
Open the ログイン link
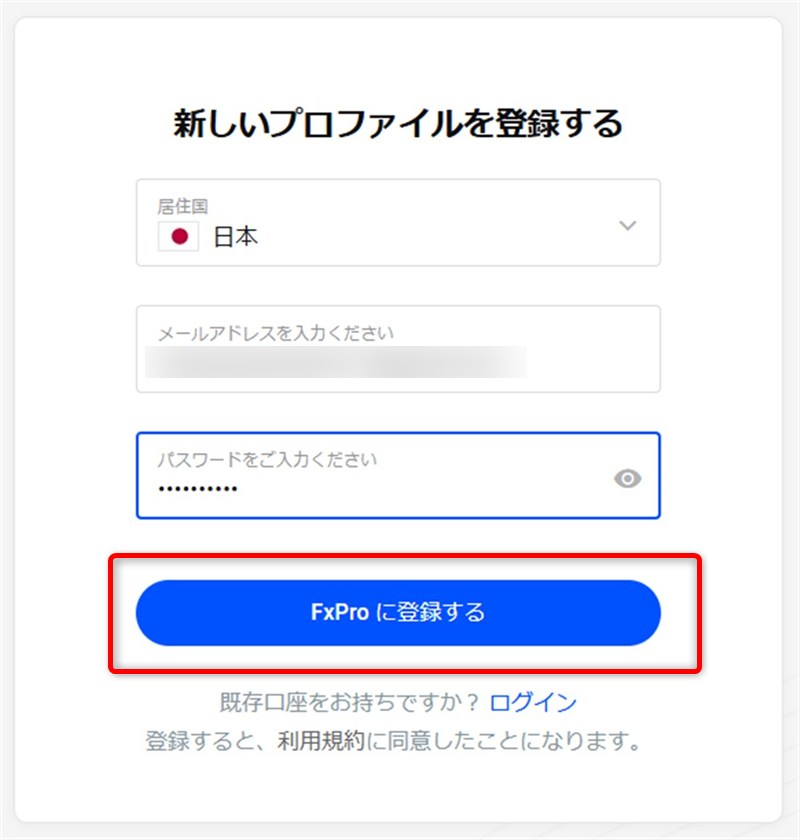tap(533, 703)
